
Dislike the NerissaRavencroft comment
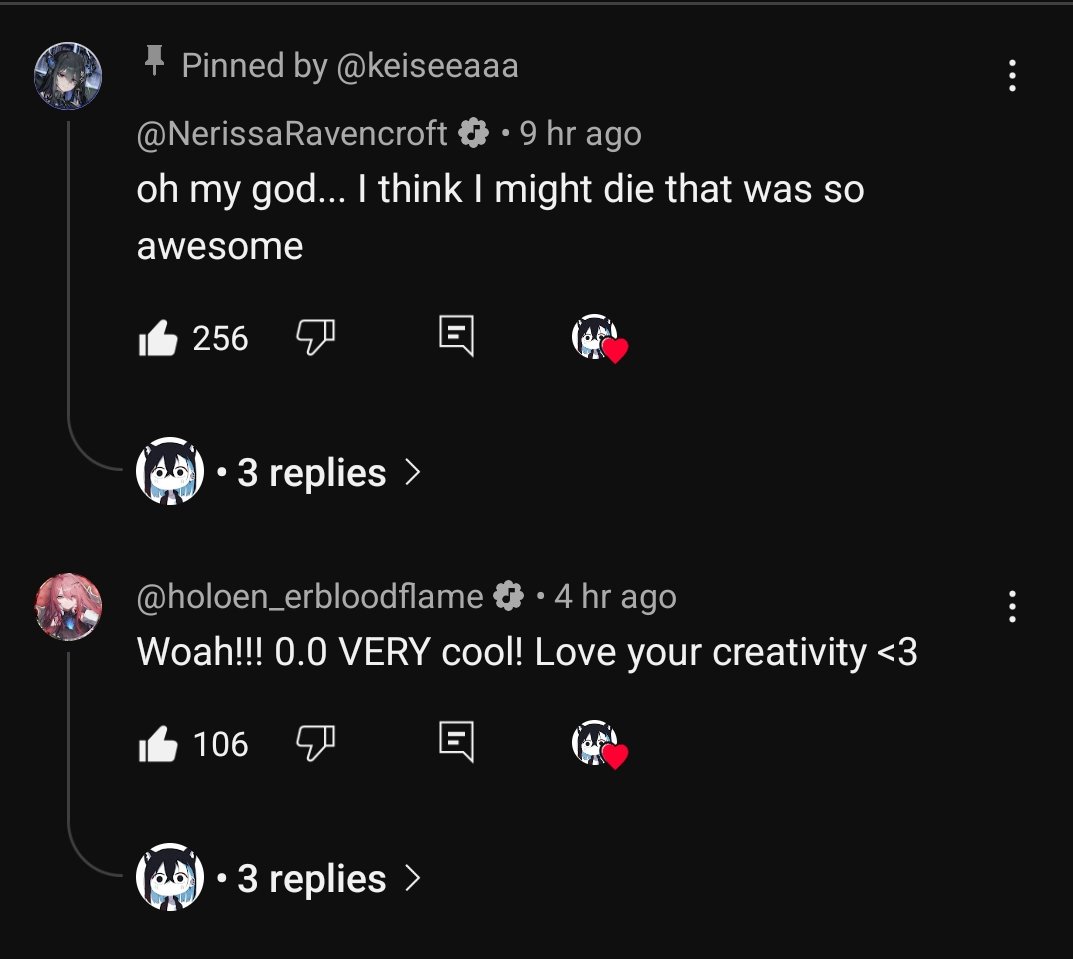(315, 338)
